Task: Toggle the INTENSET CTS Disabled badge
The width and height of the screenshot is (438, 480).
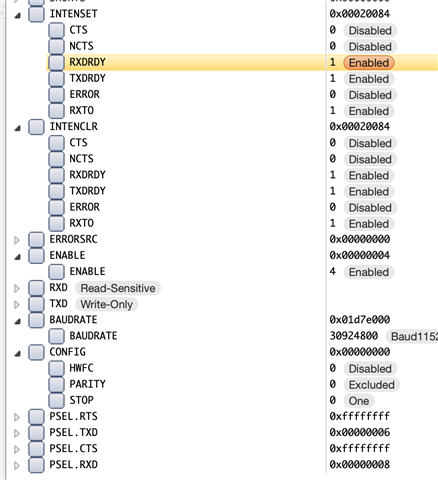Action: pos(370,31)
